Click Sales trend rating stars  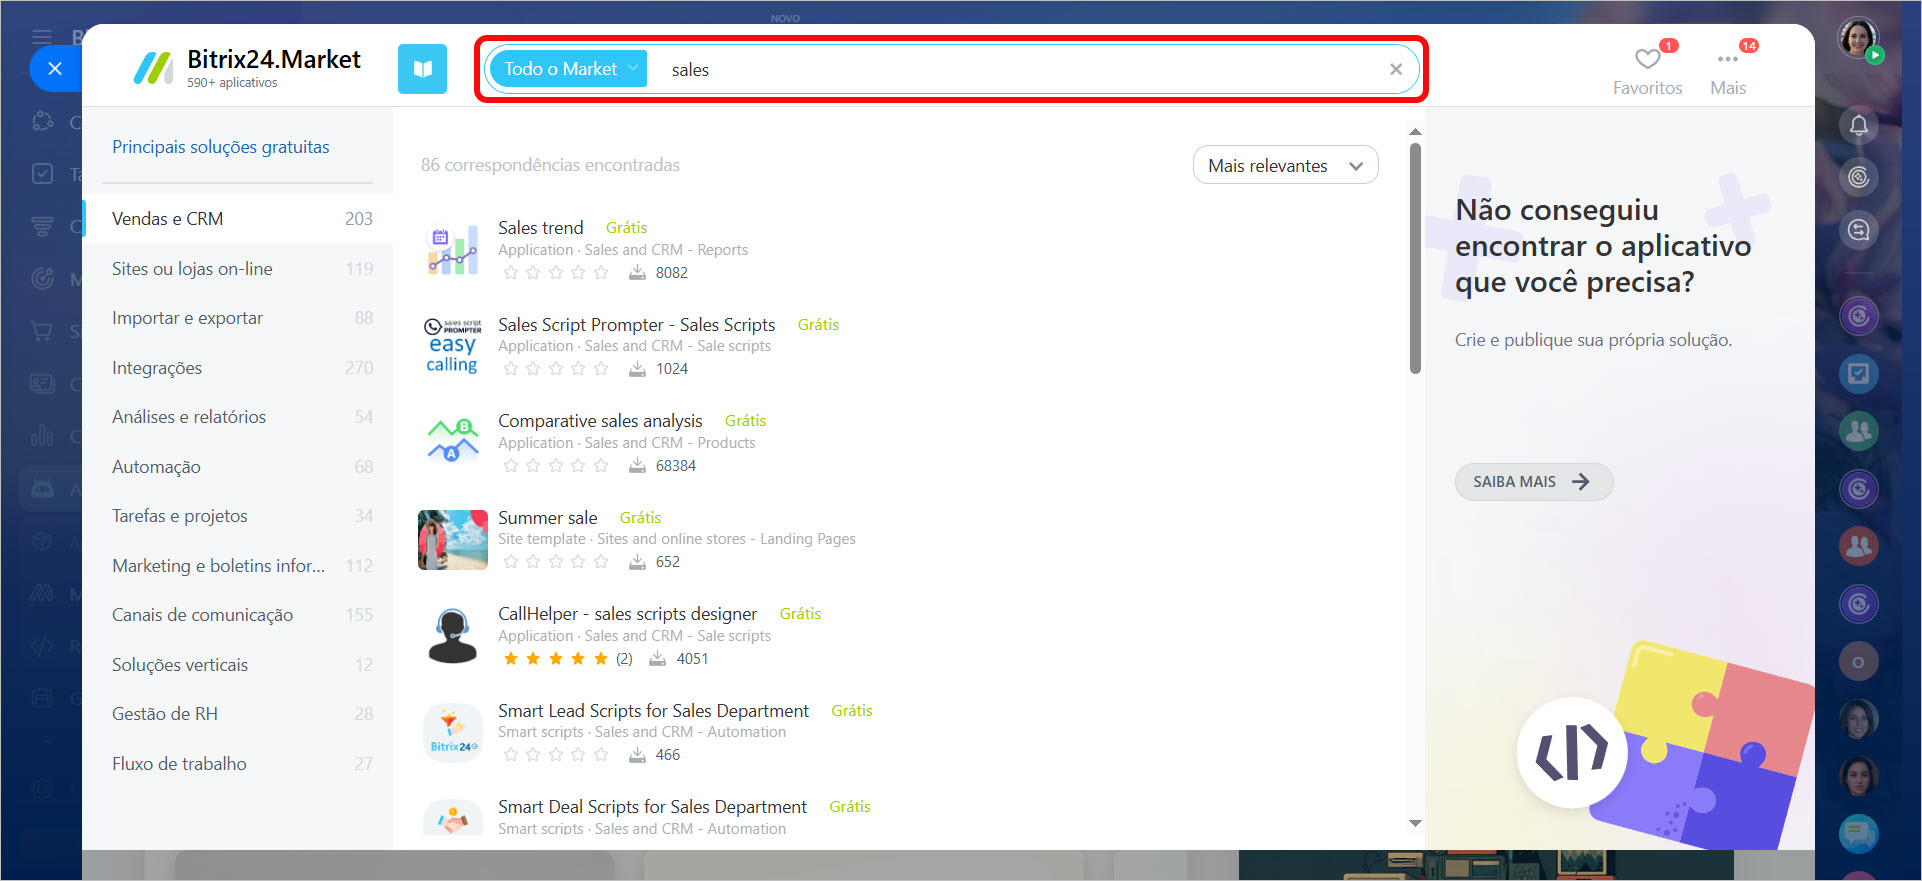point(556,272)
